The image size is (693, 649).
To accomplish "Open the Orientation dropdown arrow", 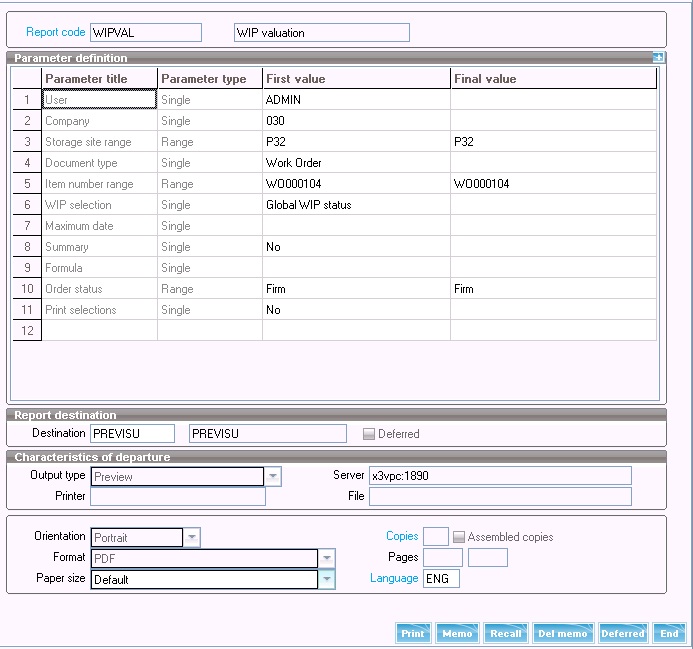I will coord(192,538).
